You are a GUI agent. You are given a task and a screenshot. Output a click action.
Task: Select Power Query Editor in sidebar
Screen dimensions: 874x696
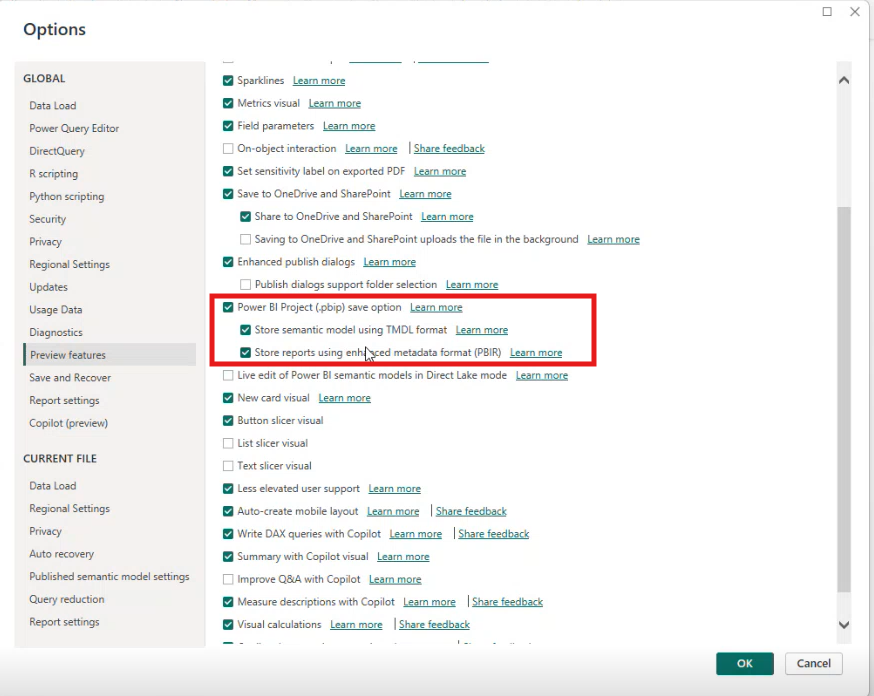point(74,128)
